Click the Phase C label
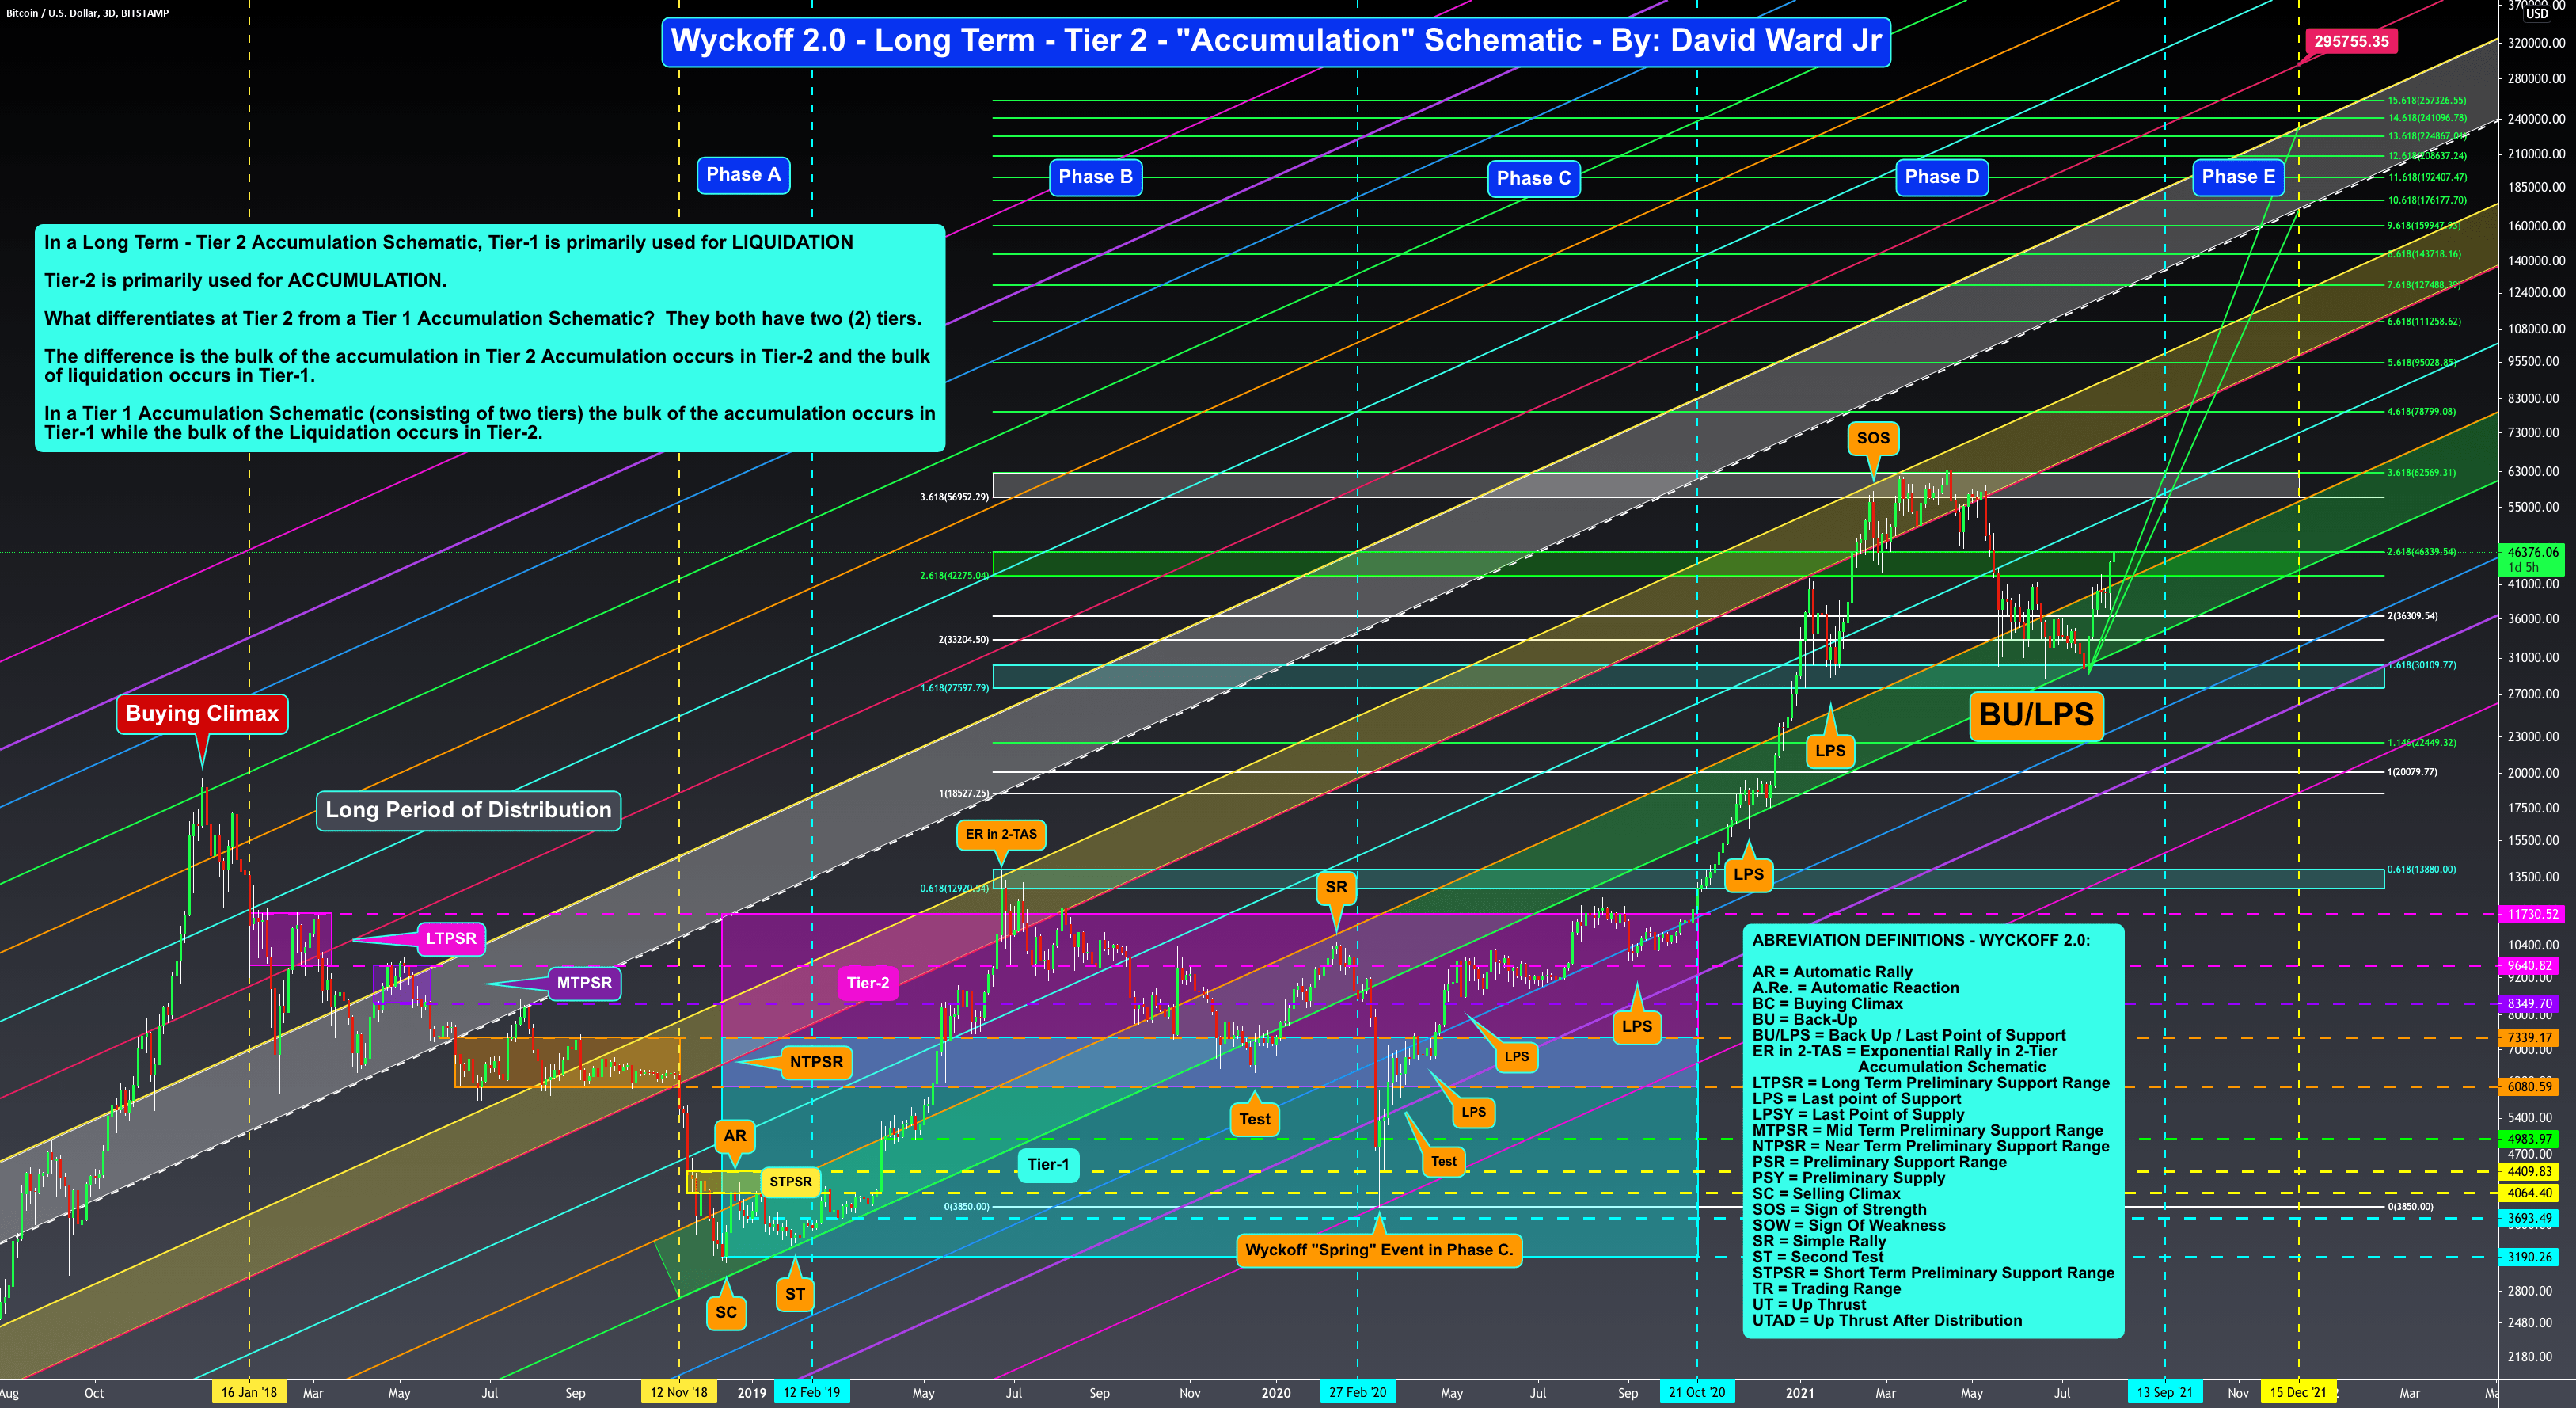The width and height of the screenshot is (2576, 1408). click(1533, 178)
